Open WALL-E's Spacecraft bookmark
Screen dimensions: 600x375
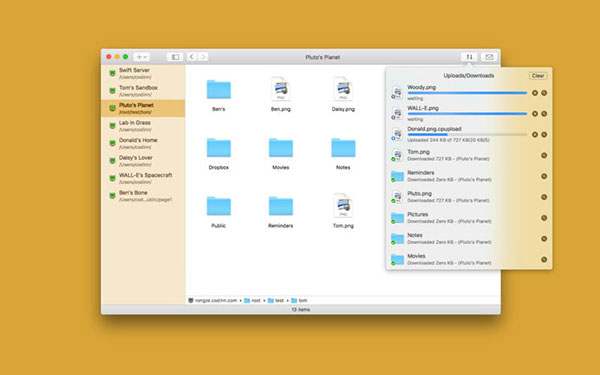(x=143, y=178)
